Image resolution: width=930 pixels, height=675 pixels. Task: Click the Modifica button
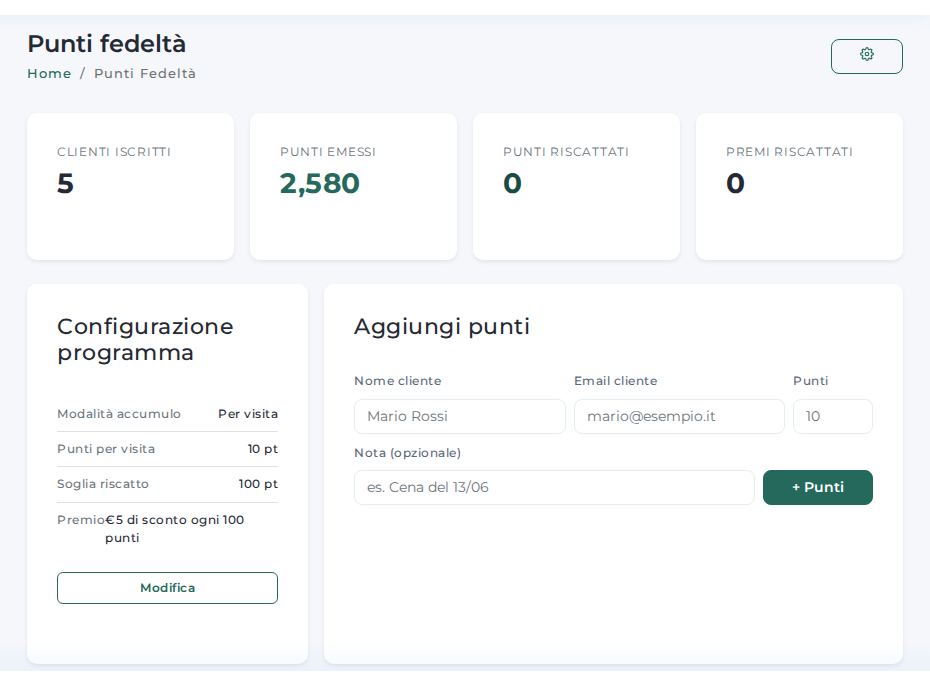[x=167, y=588]
